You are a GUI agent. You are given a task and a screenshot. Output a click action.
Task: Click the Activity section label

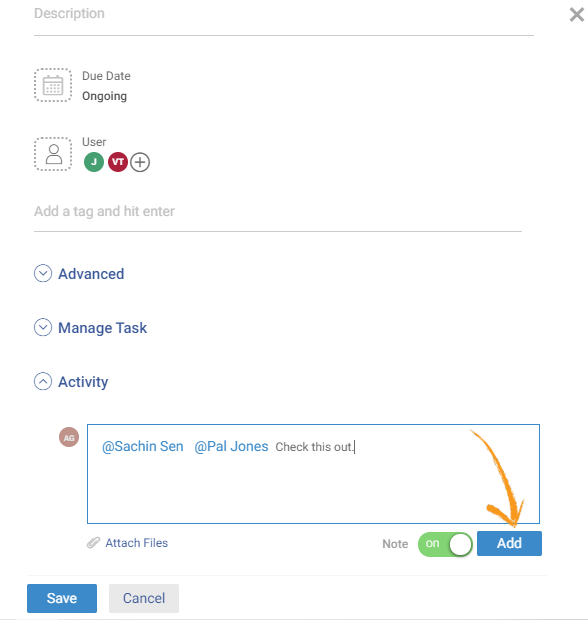coord(83,382)
